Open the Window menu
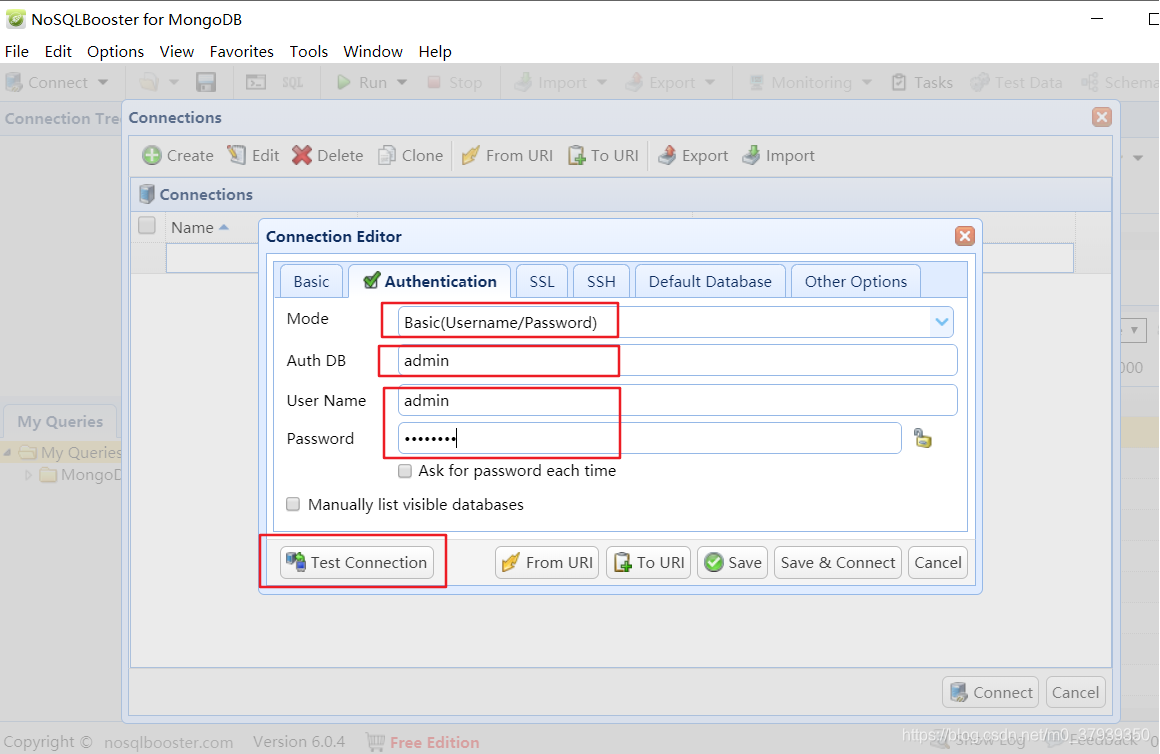 pos(373,51)
